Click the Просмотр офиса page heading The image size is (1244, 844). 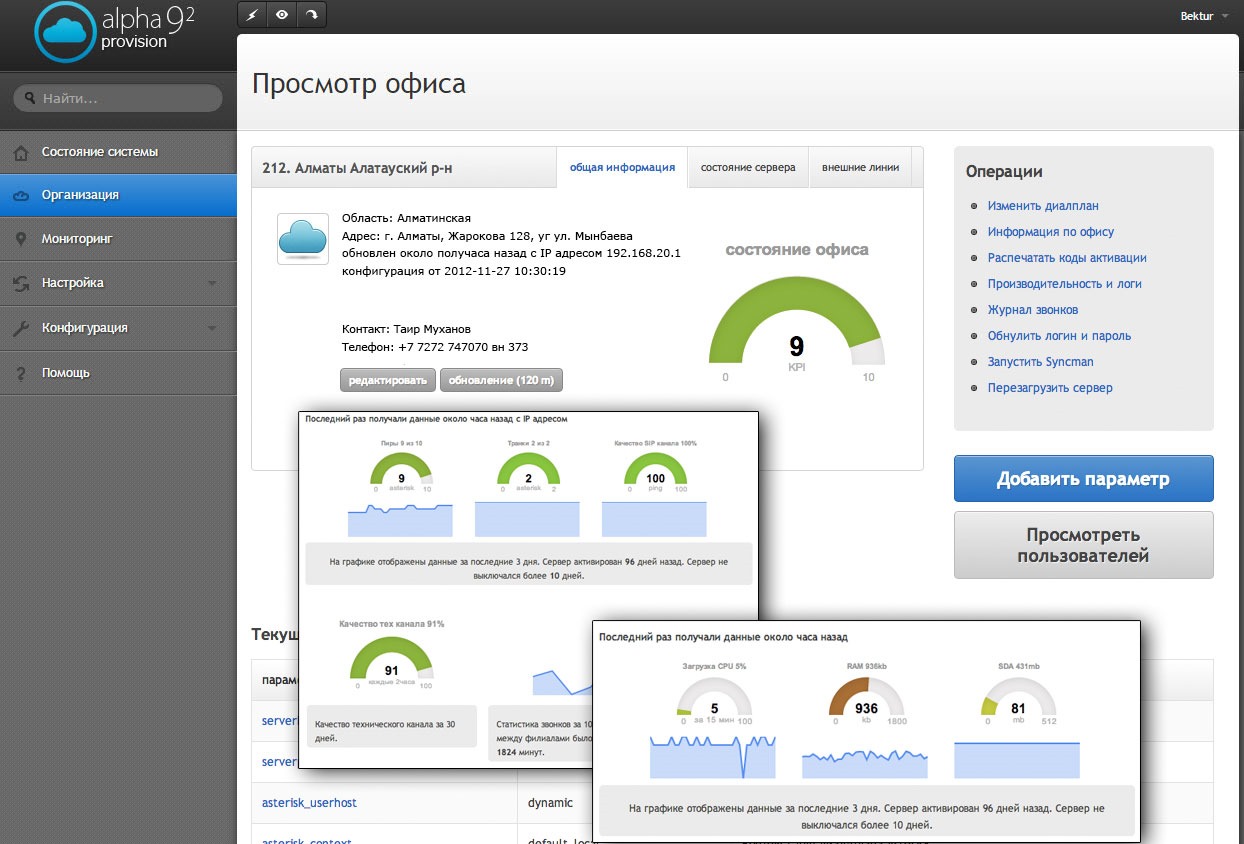click(x=359, y=83)
